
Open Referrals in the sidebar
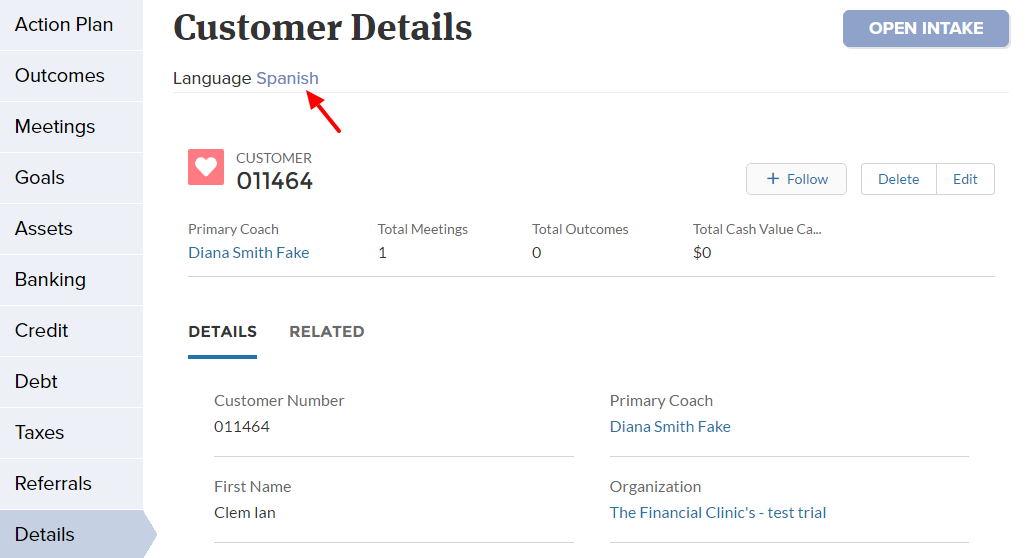click(71, 484)
